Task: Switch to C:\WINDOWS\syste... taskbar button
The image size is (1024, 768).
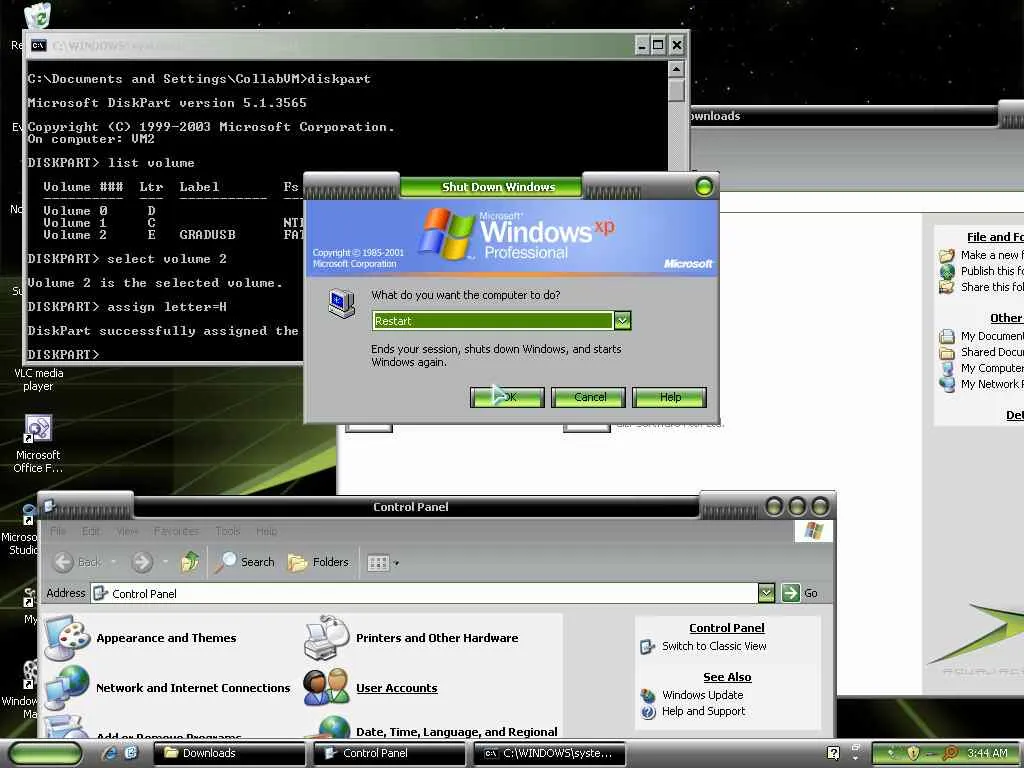Action: pyautogui.click(x=550, y=753)
